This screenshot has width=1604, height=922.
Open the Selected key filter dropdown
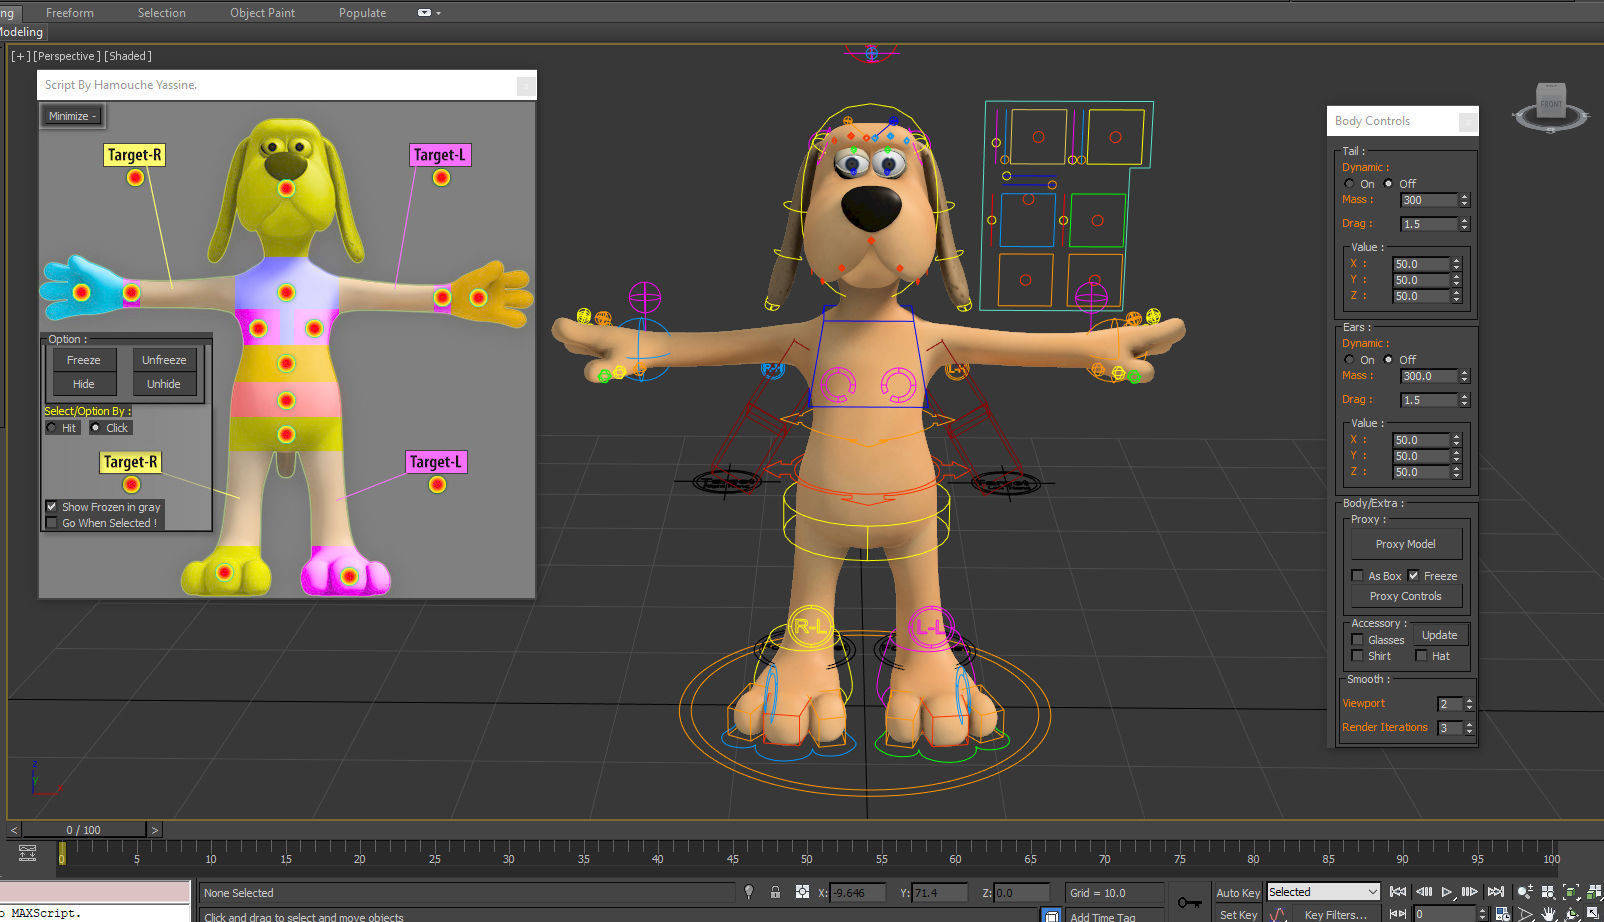point(1323,892)
